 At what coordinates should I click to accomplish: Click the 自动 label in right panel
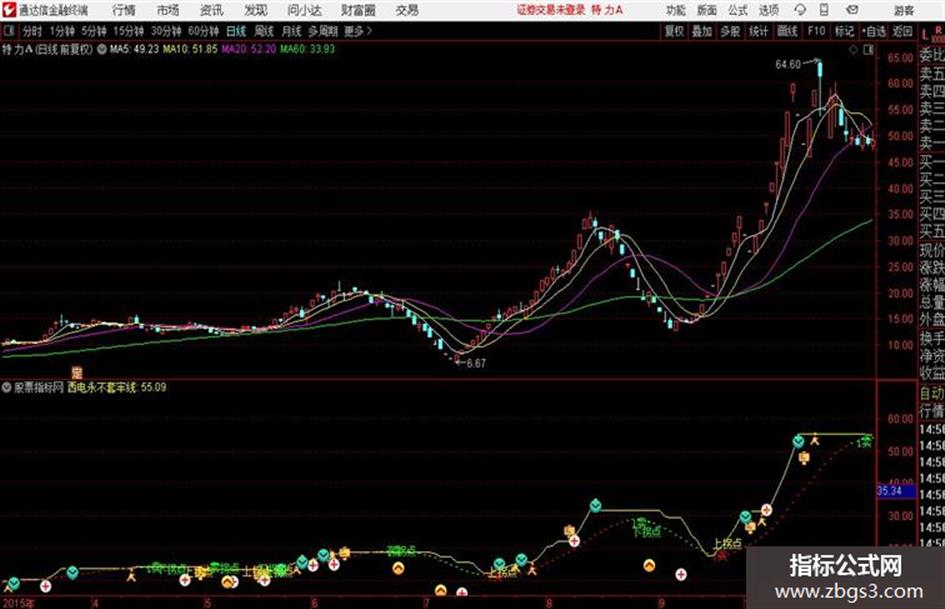[932, 393]
